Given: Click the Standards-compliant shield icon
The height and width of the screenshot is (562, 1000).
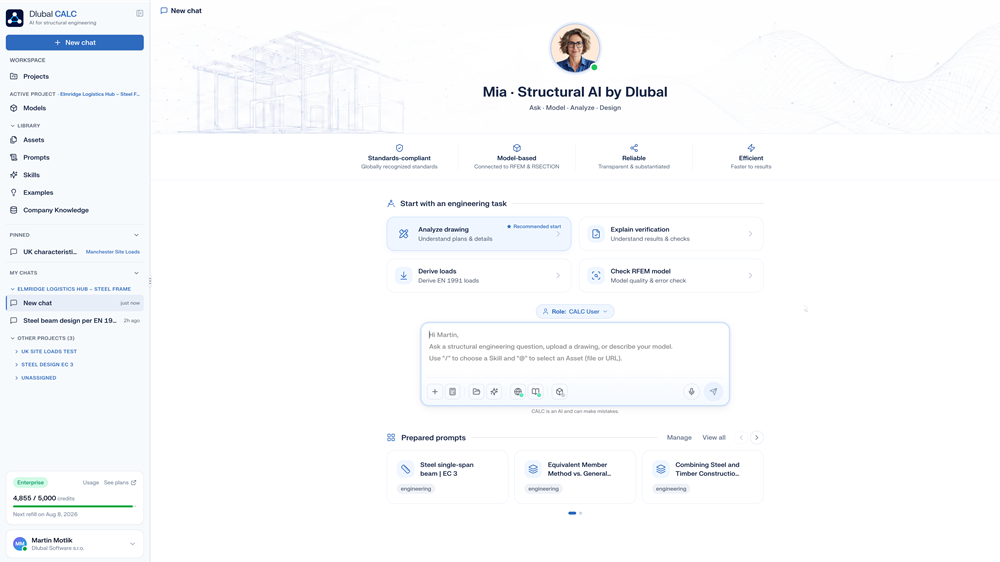Looking at the screenshot, I should pos(399,148).
